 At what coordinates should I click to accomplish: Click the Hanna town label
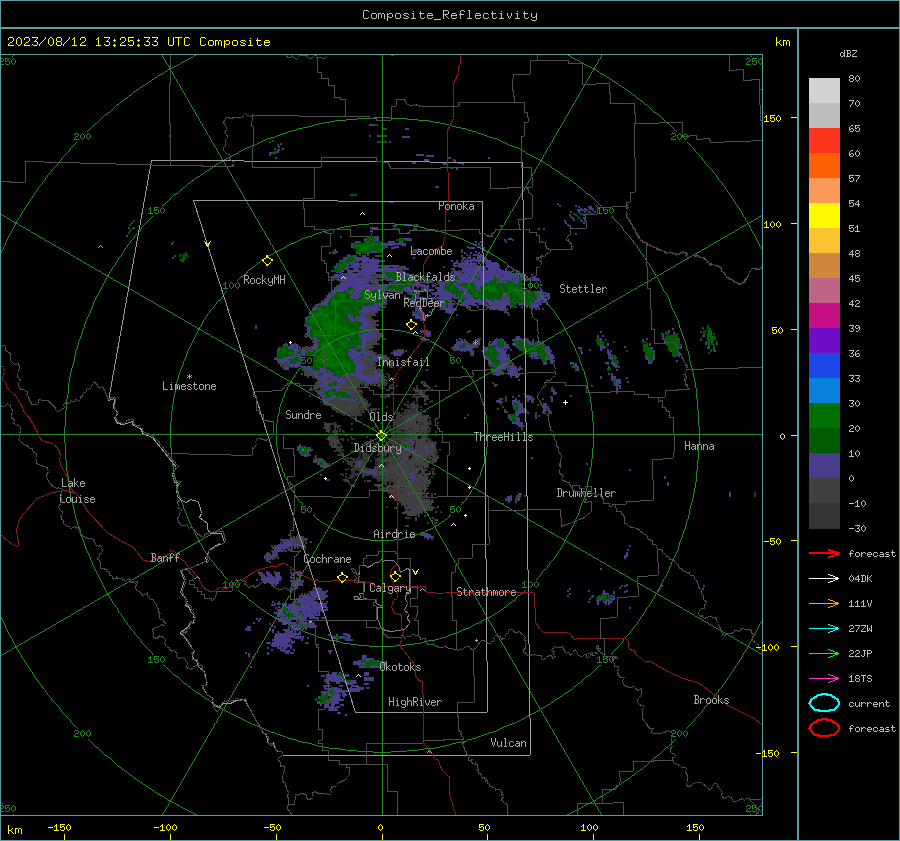pyautogui.click(x=699, y=446)
